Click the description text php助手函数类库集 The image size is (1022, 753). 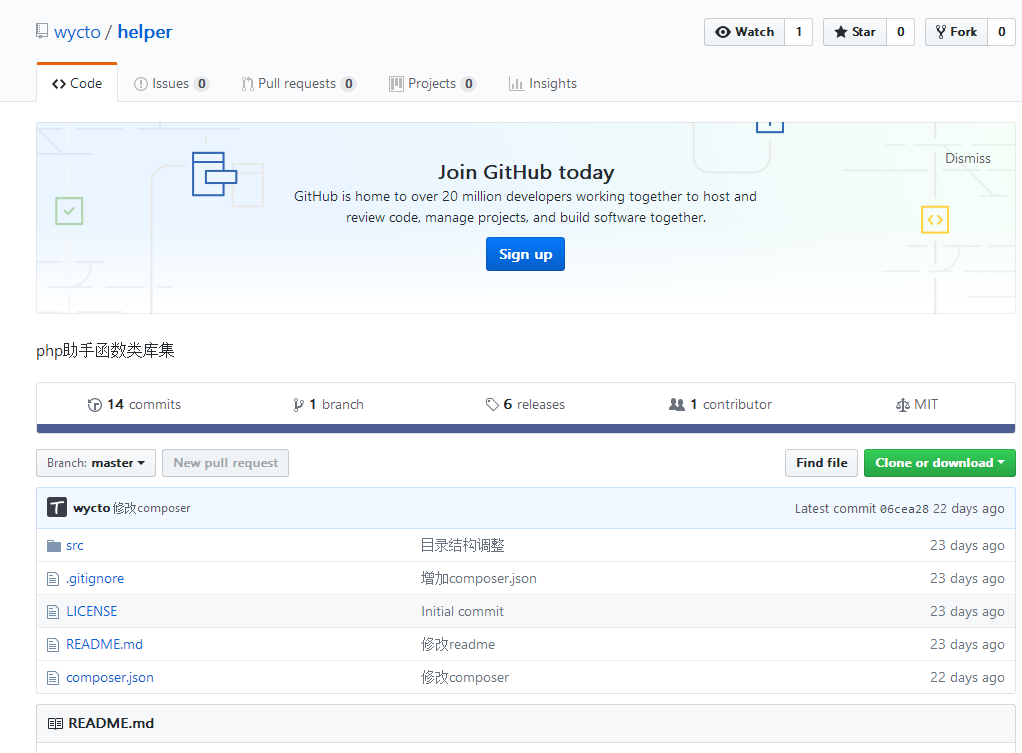click(x=105, y=351)
